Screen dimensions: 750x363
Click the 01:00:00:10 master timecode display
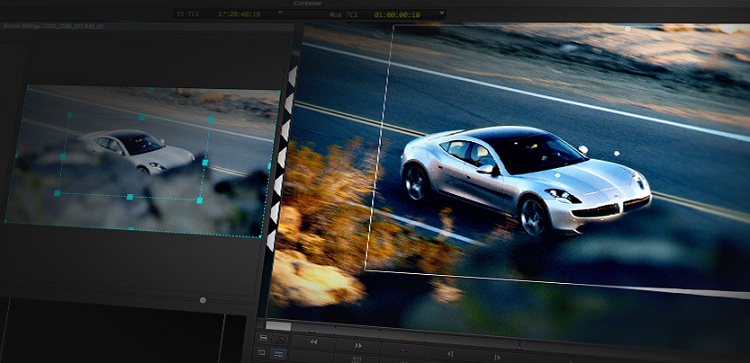pos(397,15)
